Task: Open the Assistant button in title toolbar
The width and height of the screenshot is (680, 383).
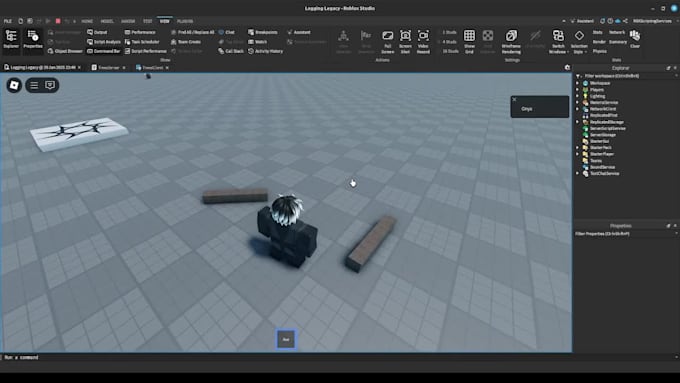Action: 582,21
